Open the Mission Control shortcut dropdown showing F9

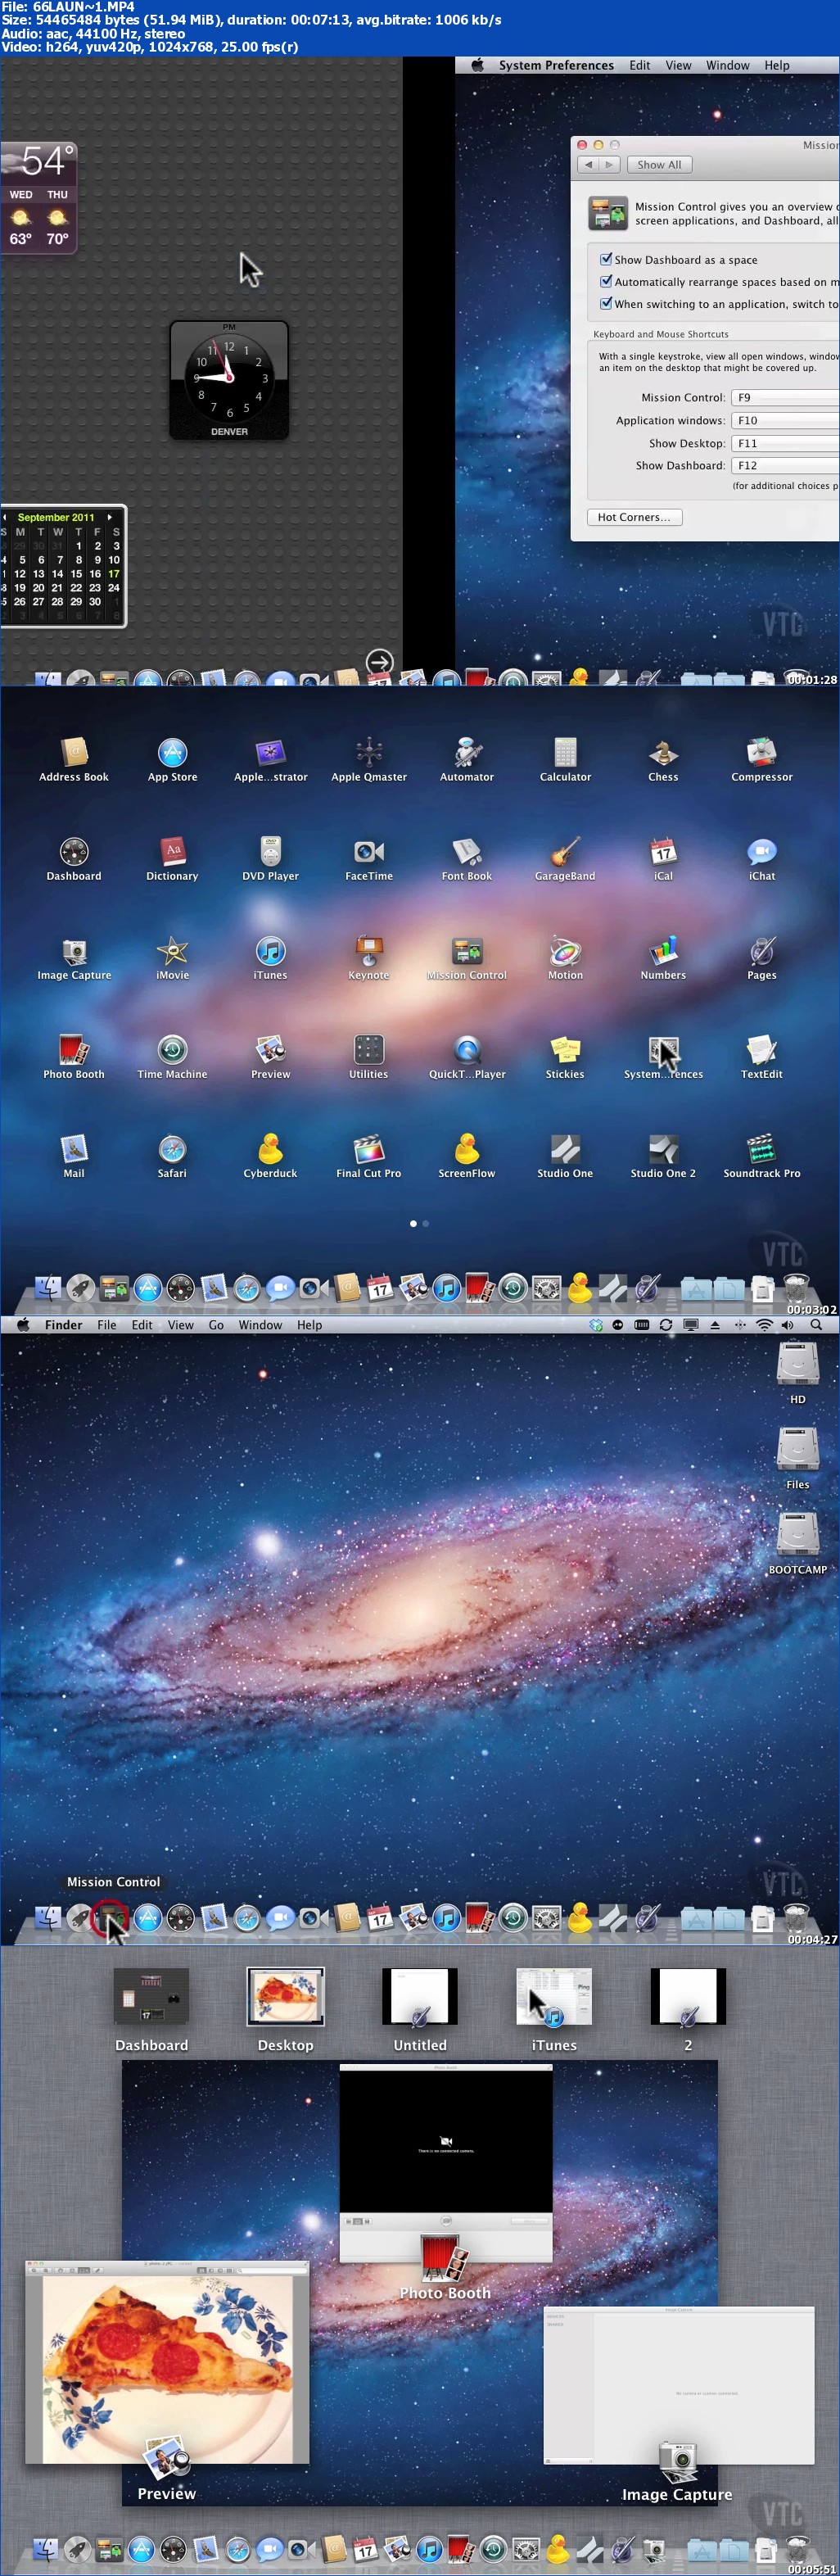785,397
